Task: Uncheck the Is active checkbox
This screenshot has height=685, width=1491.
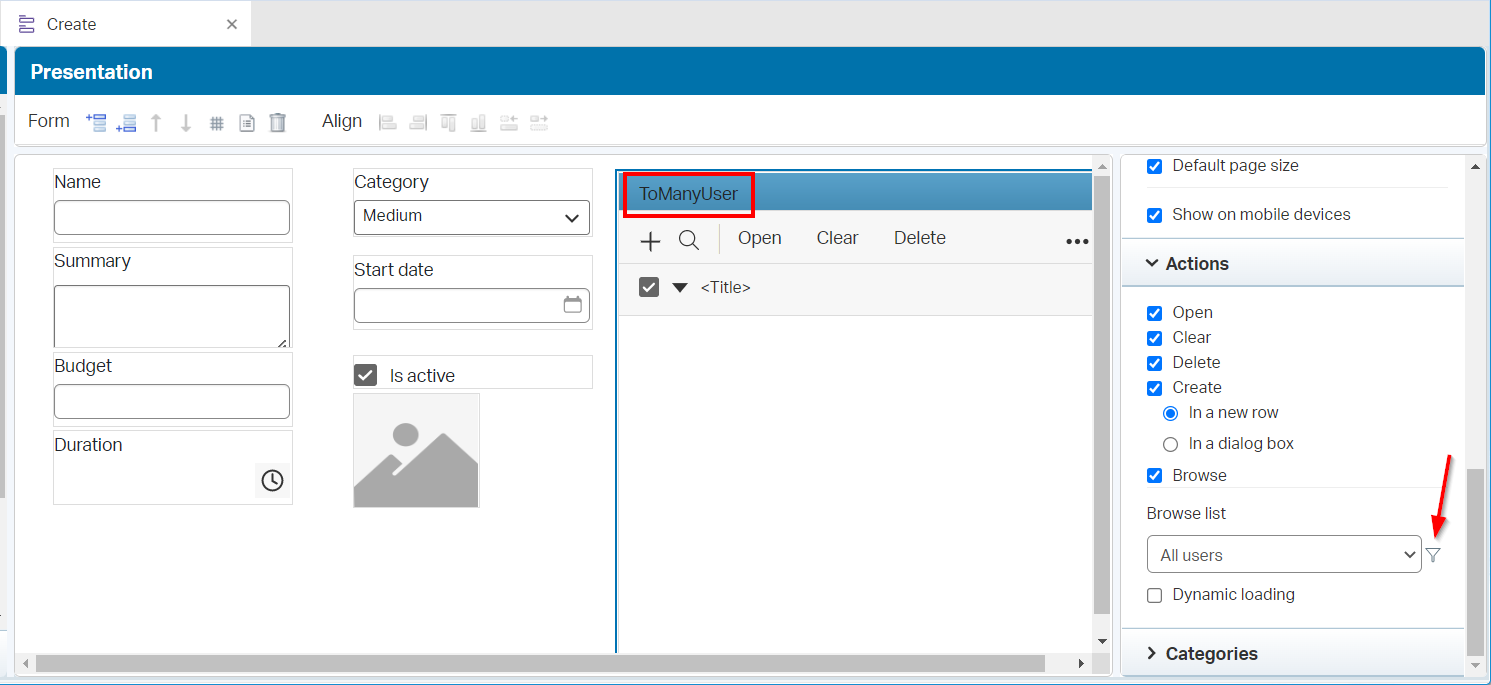Action: (365, 375)
